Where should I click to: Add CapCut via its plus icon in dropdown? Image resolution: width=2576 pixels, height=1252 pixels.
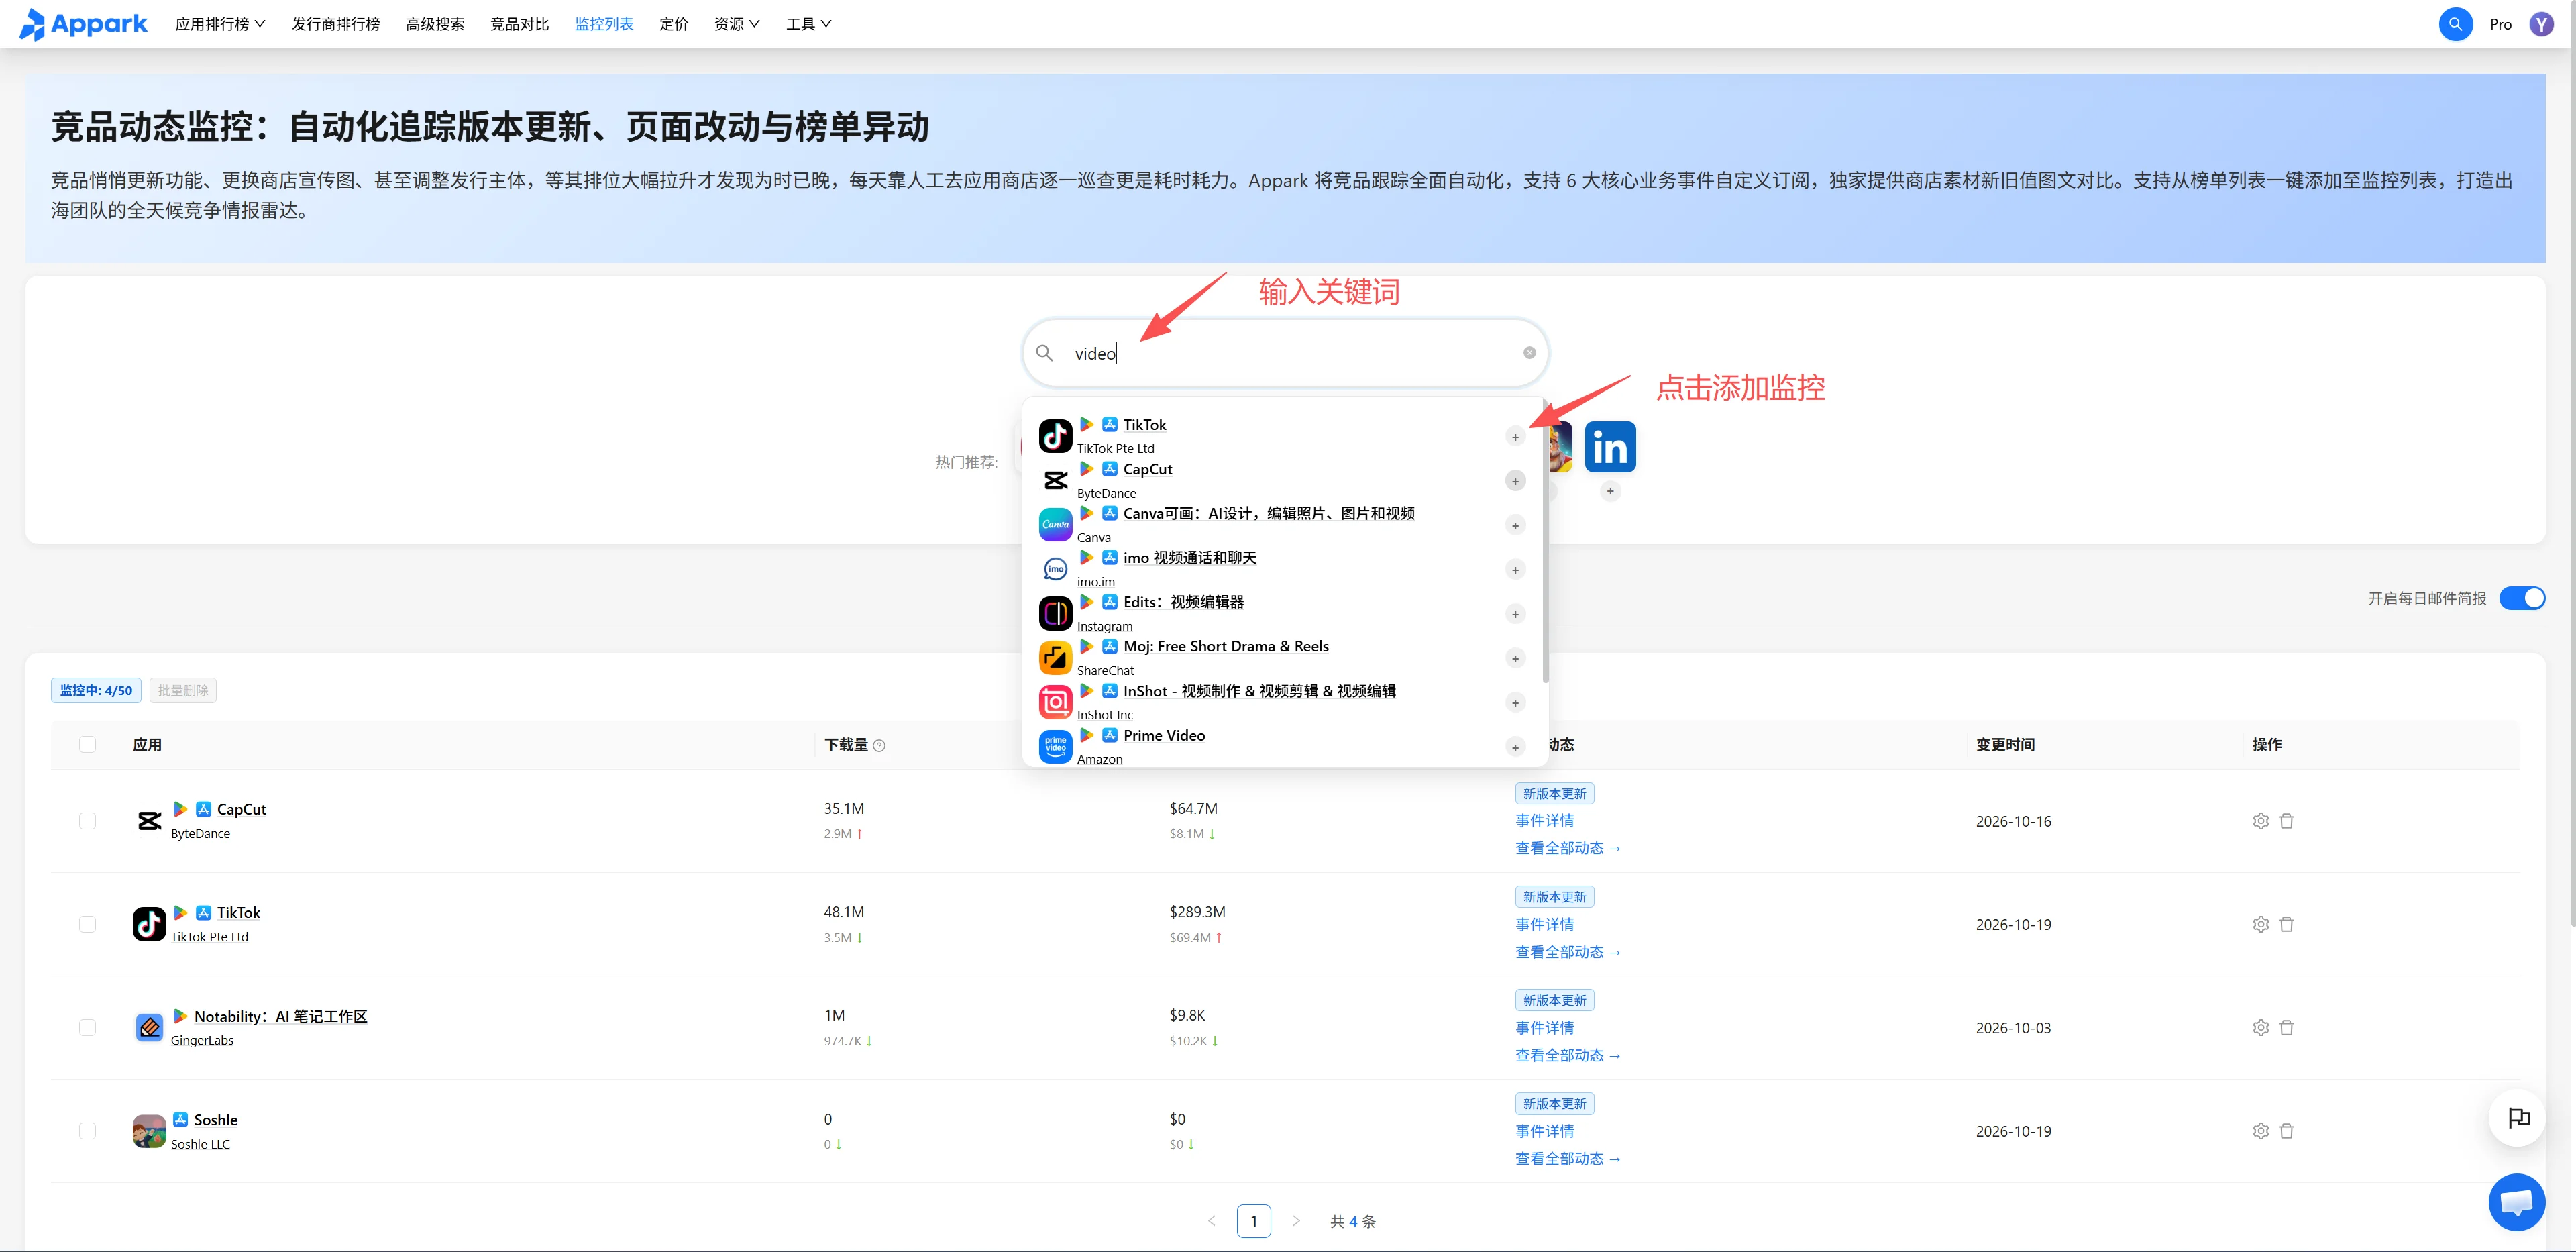pos(1515,481)
